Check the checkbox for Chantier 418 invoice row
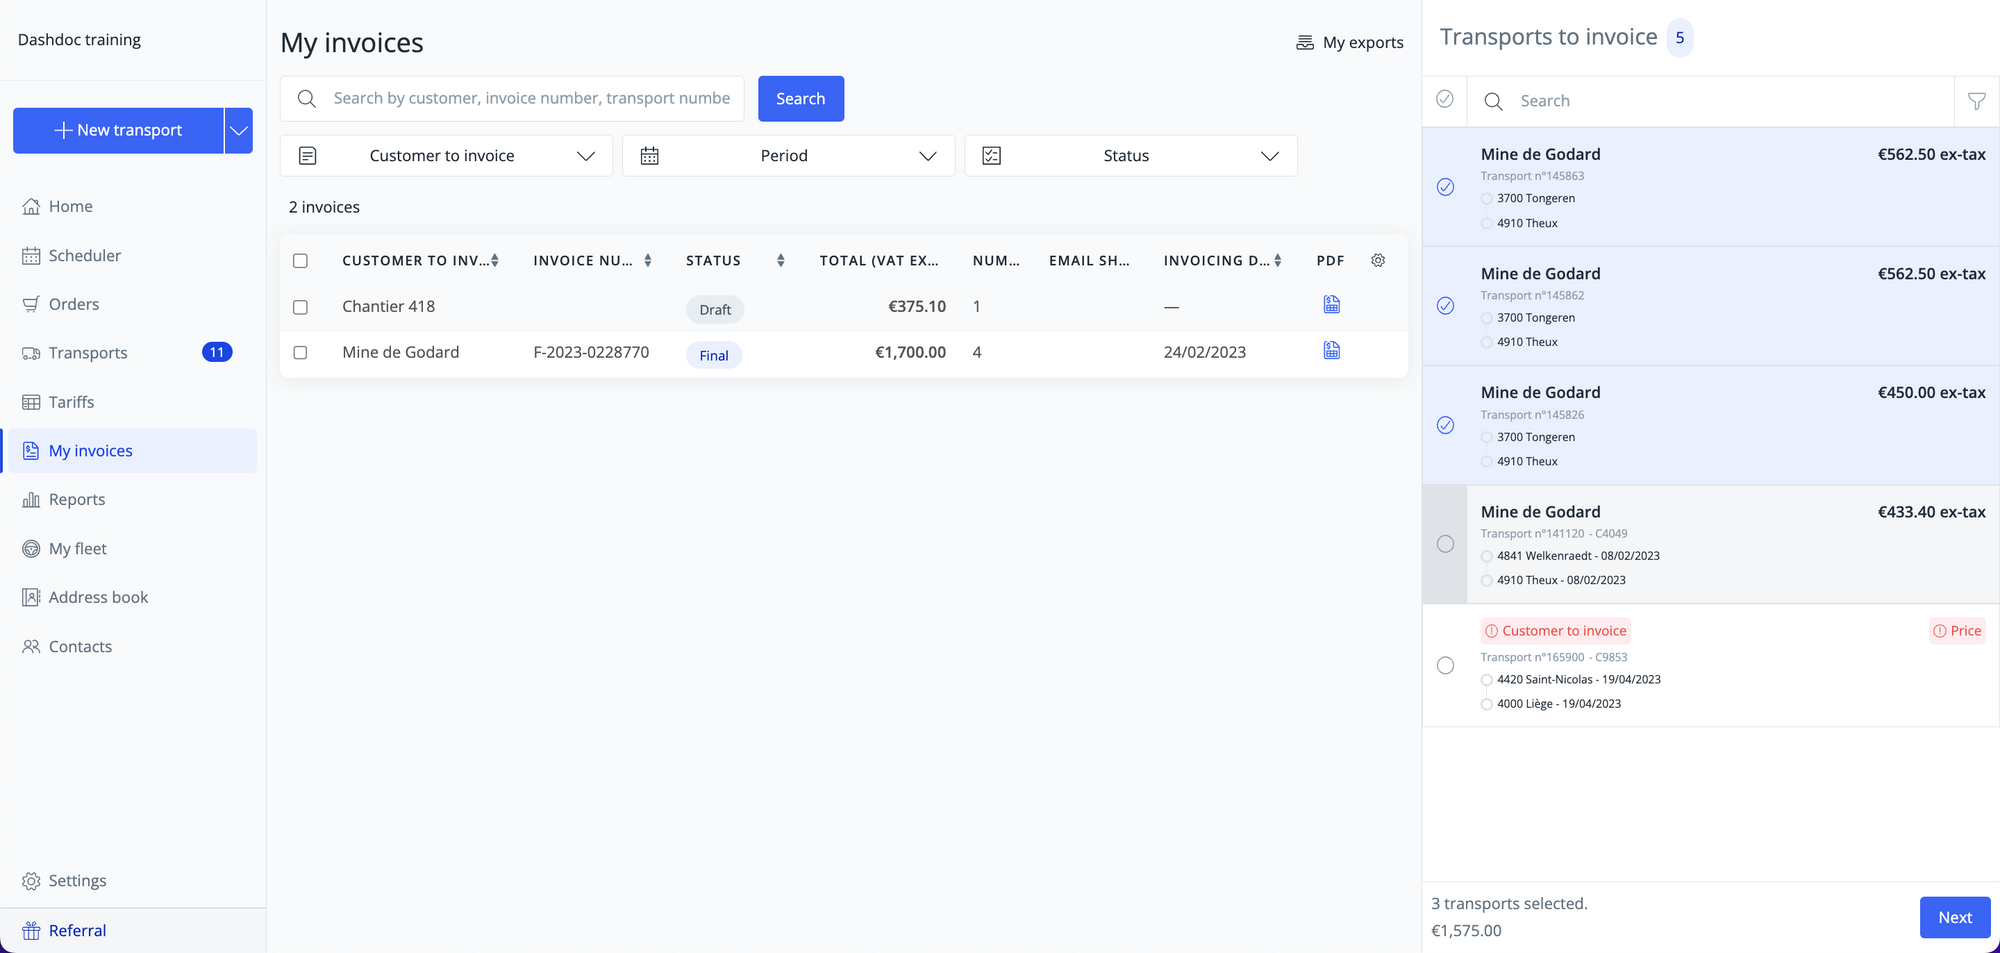Image resolution: width=2000 pixels, height=953 pixels. [x=300, y=307]
